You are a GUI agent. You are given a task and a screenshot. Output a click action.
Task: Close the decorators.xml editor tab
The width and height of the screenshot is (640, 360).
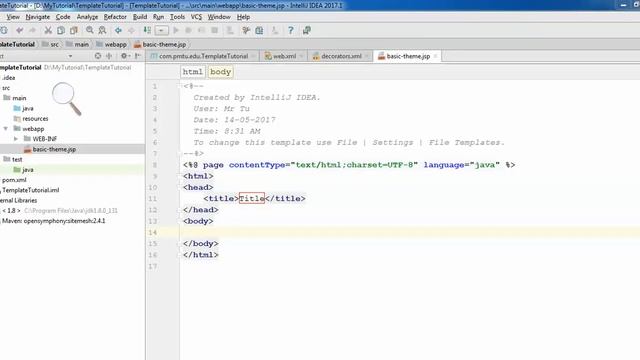(367, 56)
